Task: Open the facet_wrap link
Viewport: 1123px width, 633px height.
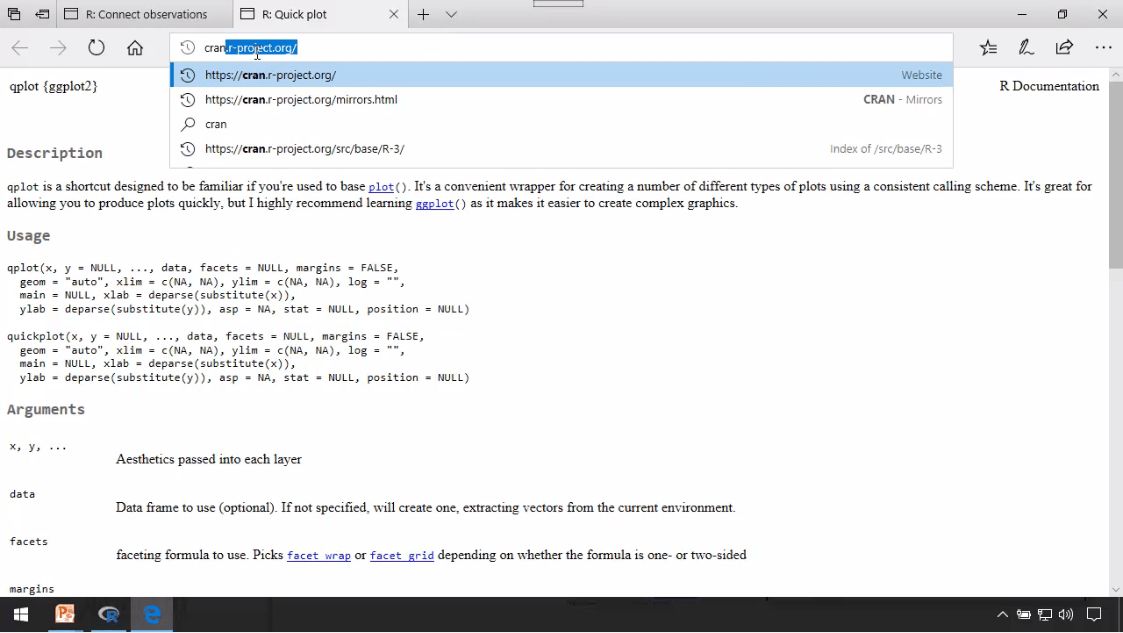Action: (319, 556)
